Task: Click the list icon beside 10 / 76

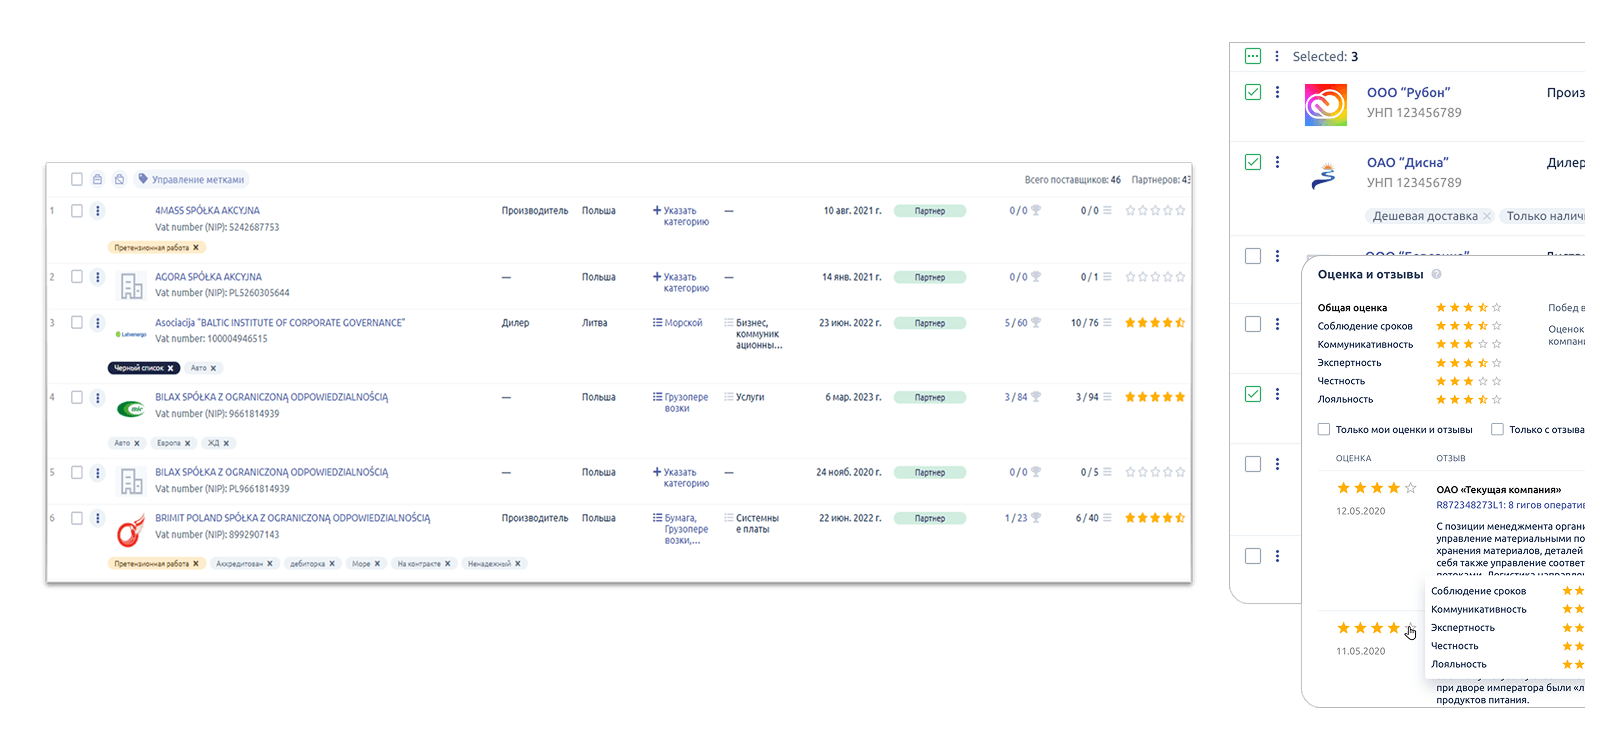Action: (x=1107, y=323)
